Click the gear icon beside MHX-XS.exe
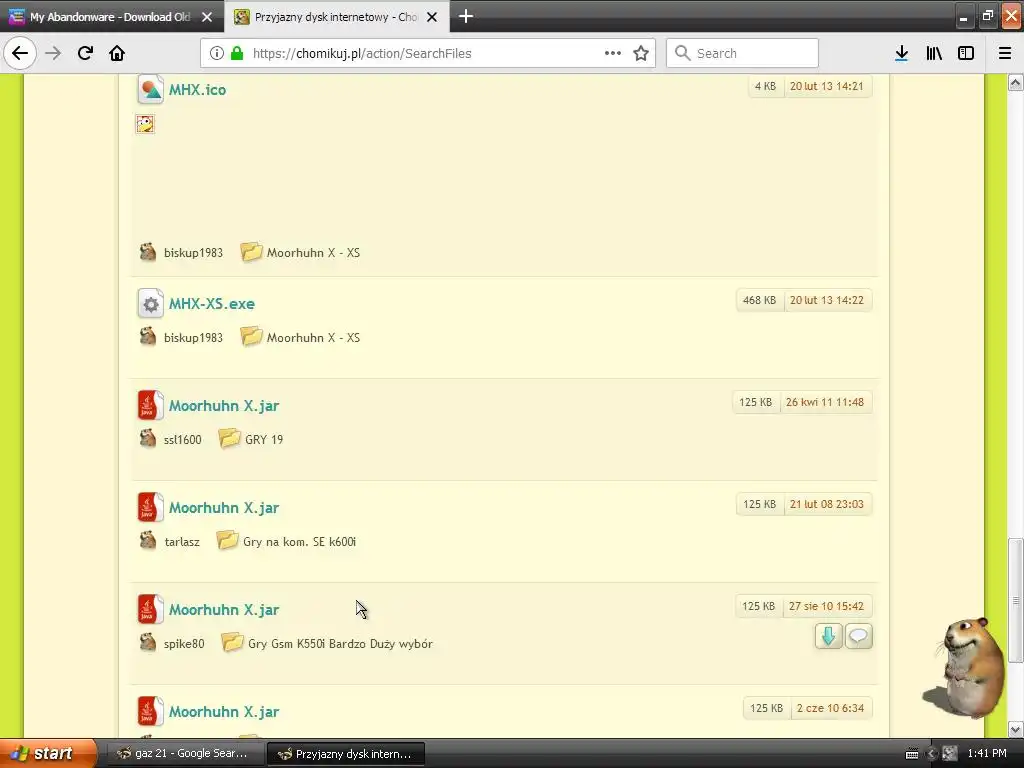The height and width of the screenshot is (768, 1024). 150,304
